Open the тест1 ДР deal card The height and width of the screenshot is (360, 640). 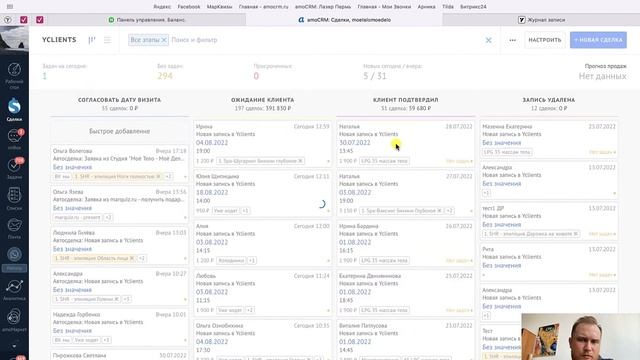pos(549,221)
